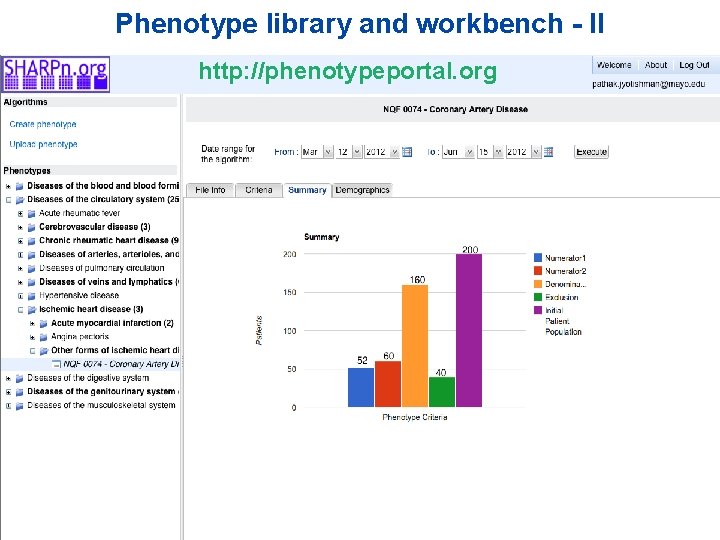Screen dimensions: 720x540
Task: Click folder icon beside Acute rheumatic fever
Action: [32, 214]
